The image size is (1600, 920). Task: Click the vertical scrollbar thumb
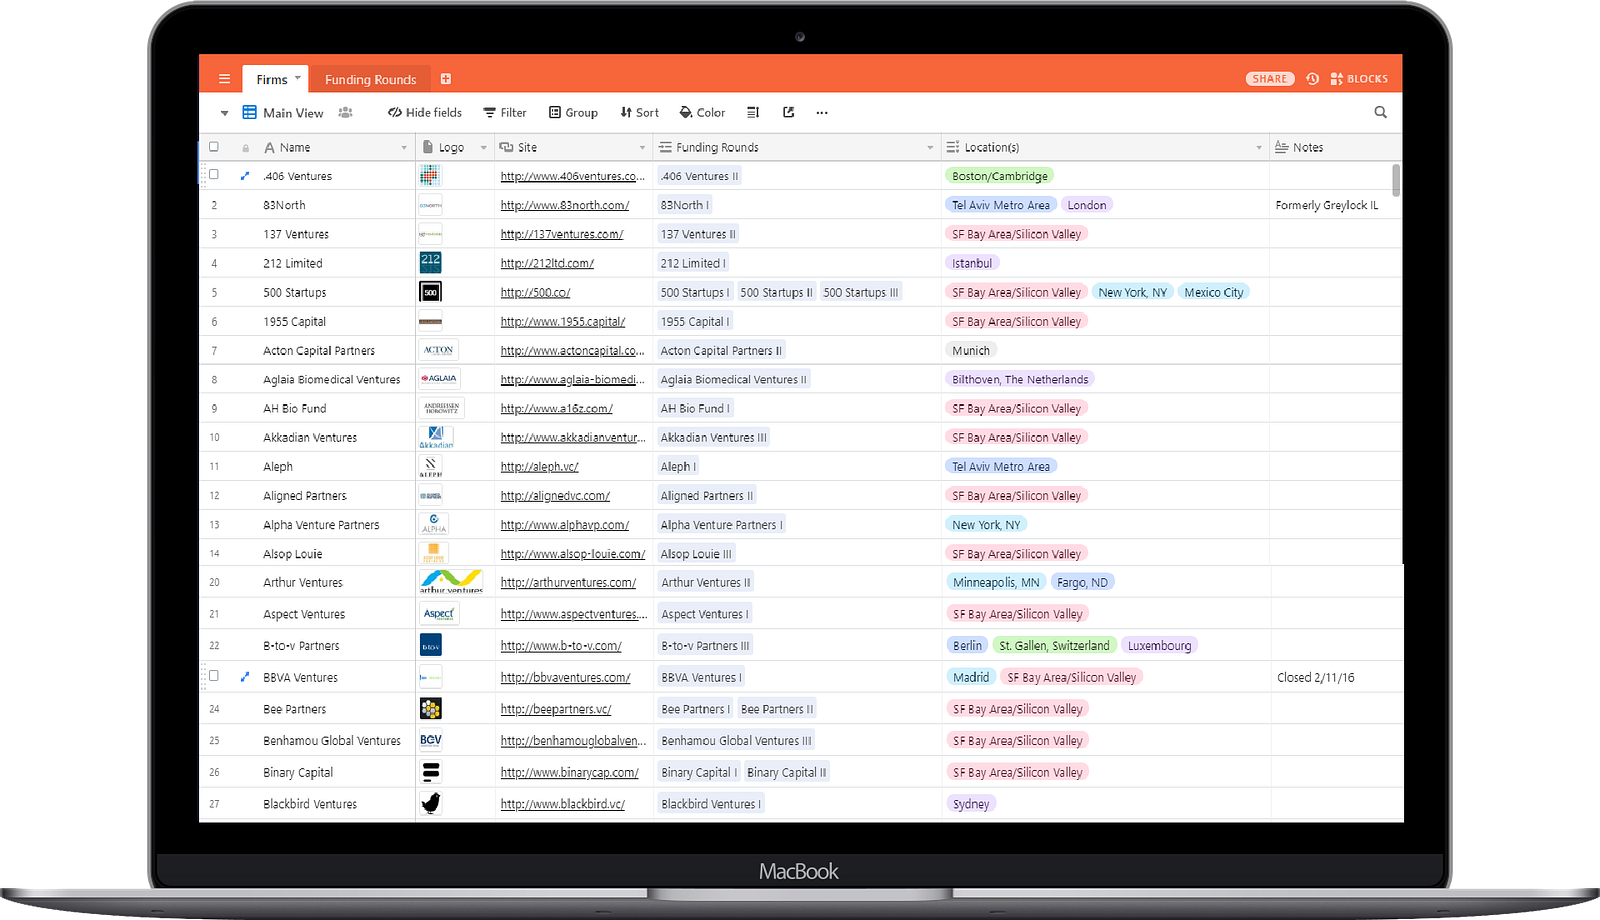[x=1396, y=181]
